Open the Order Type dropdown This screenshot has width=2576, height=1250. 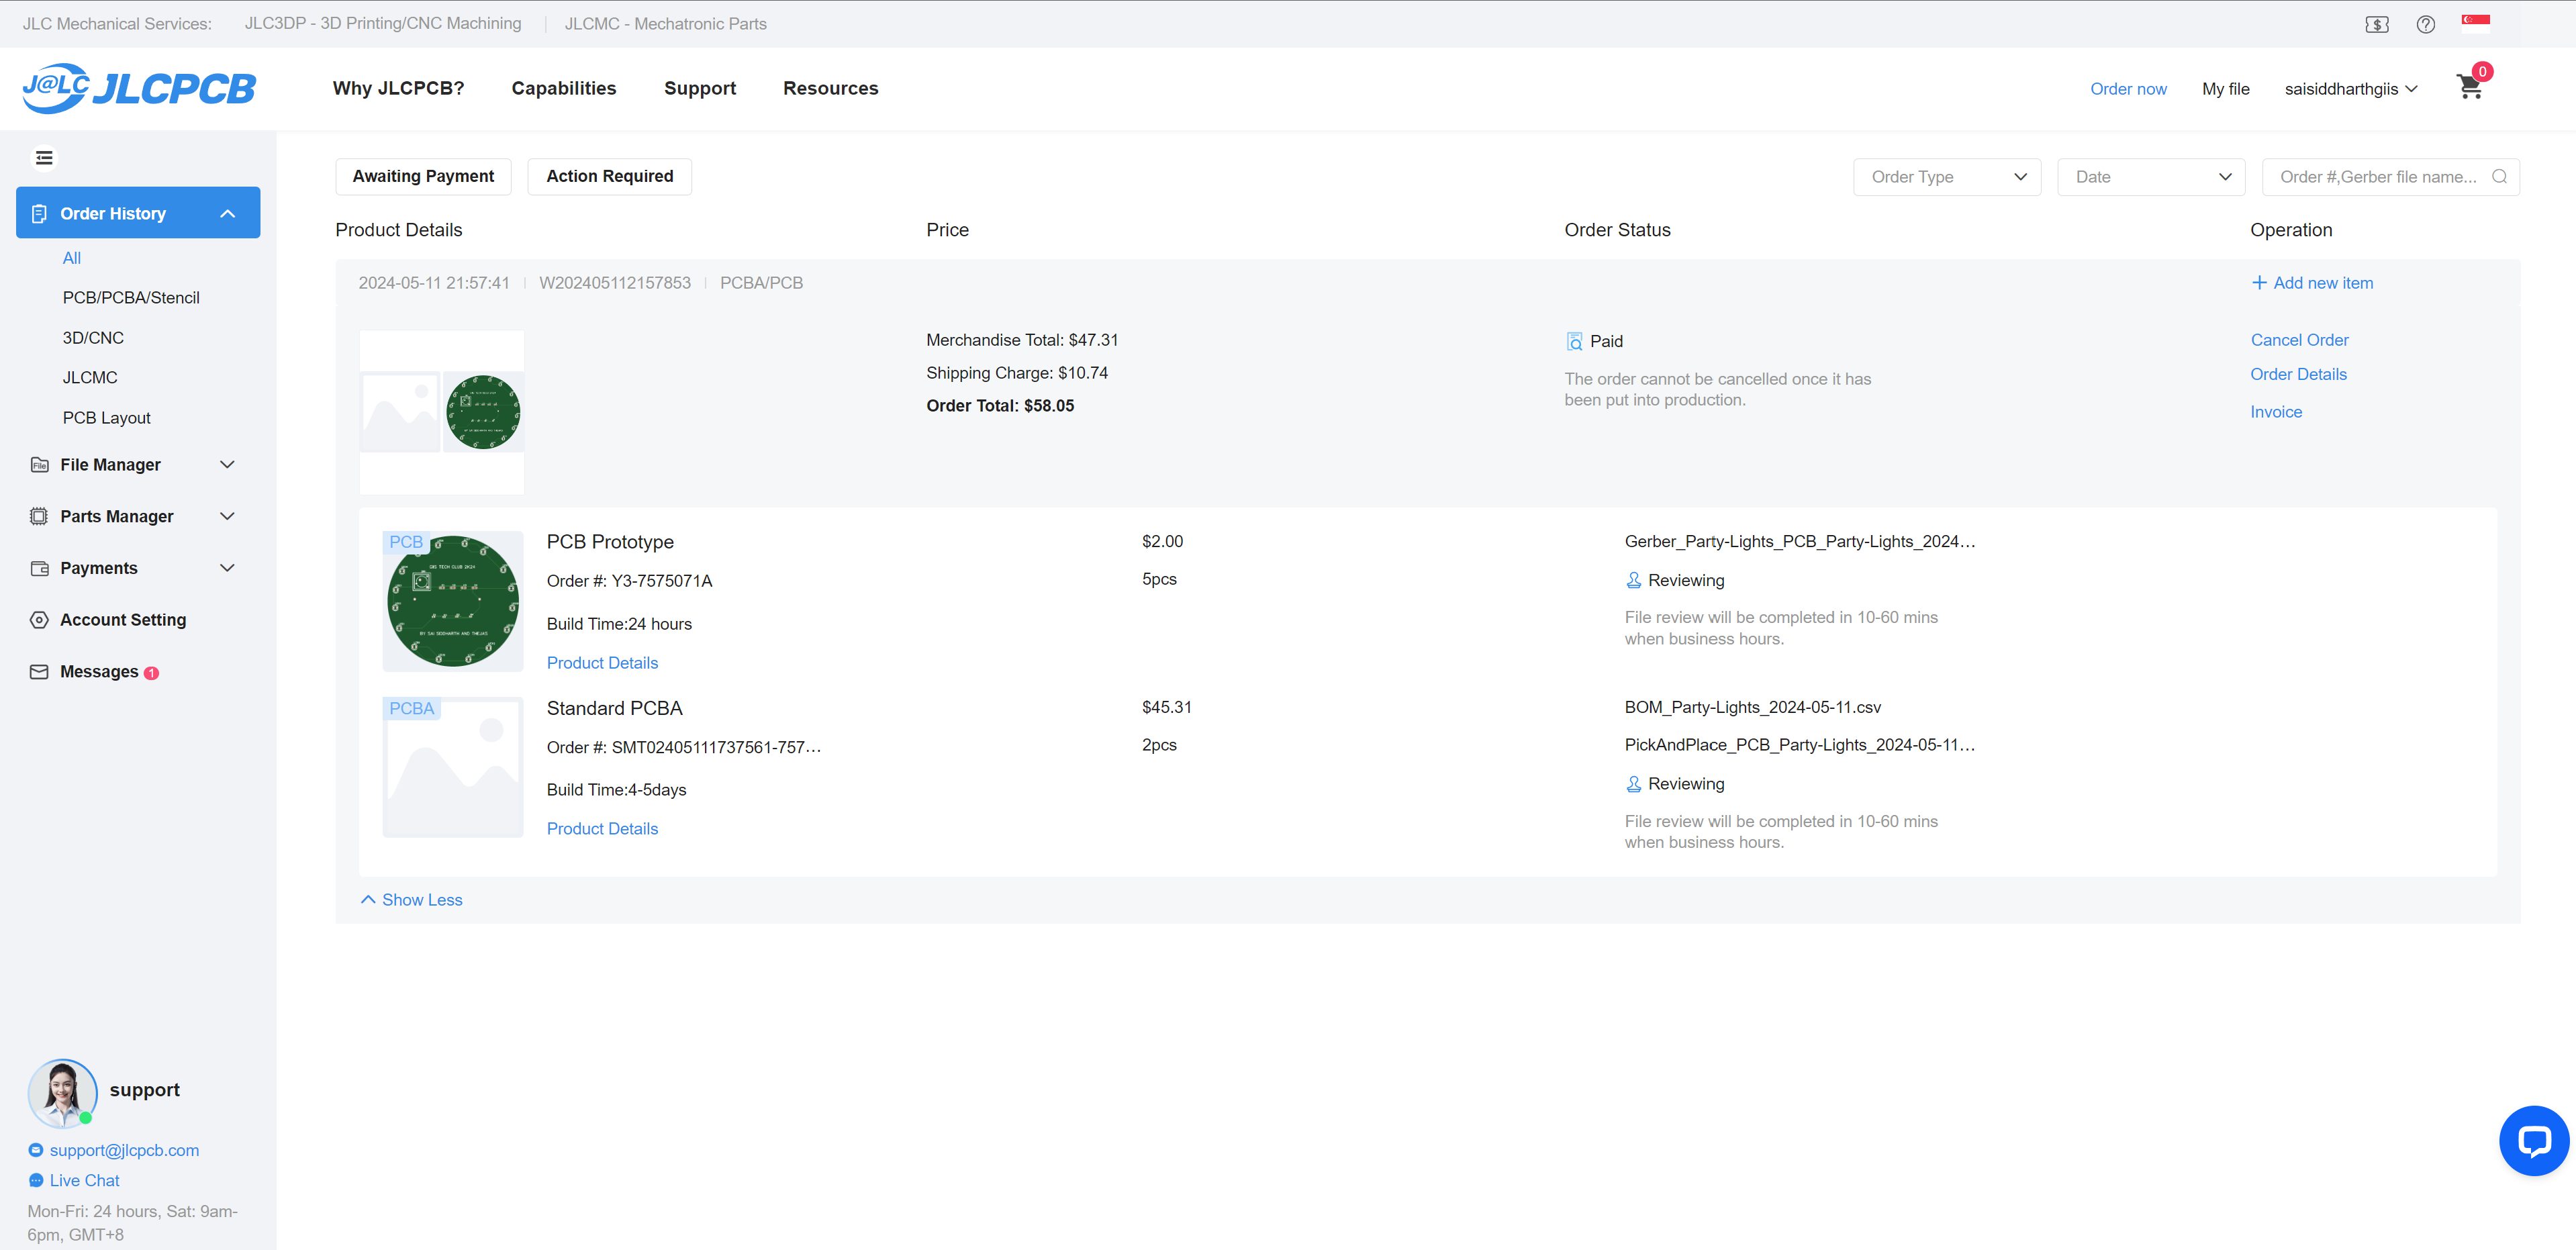click(1946, 177)
